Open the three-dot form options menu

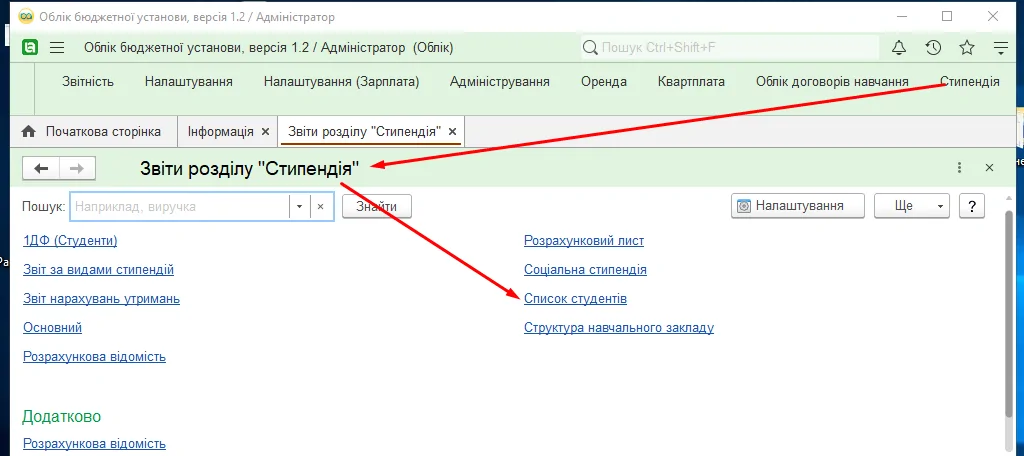[959, 168]
